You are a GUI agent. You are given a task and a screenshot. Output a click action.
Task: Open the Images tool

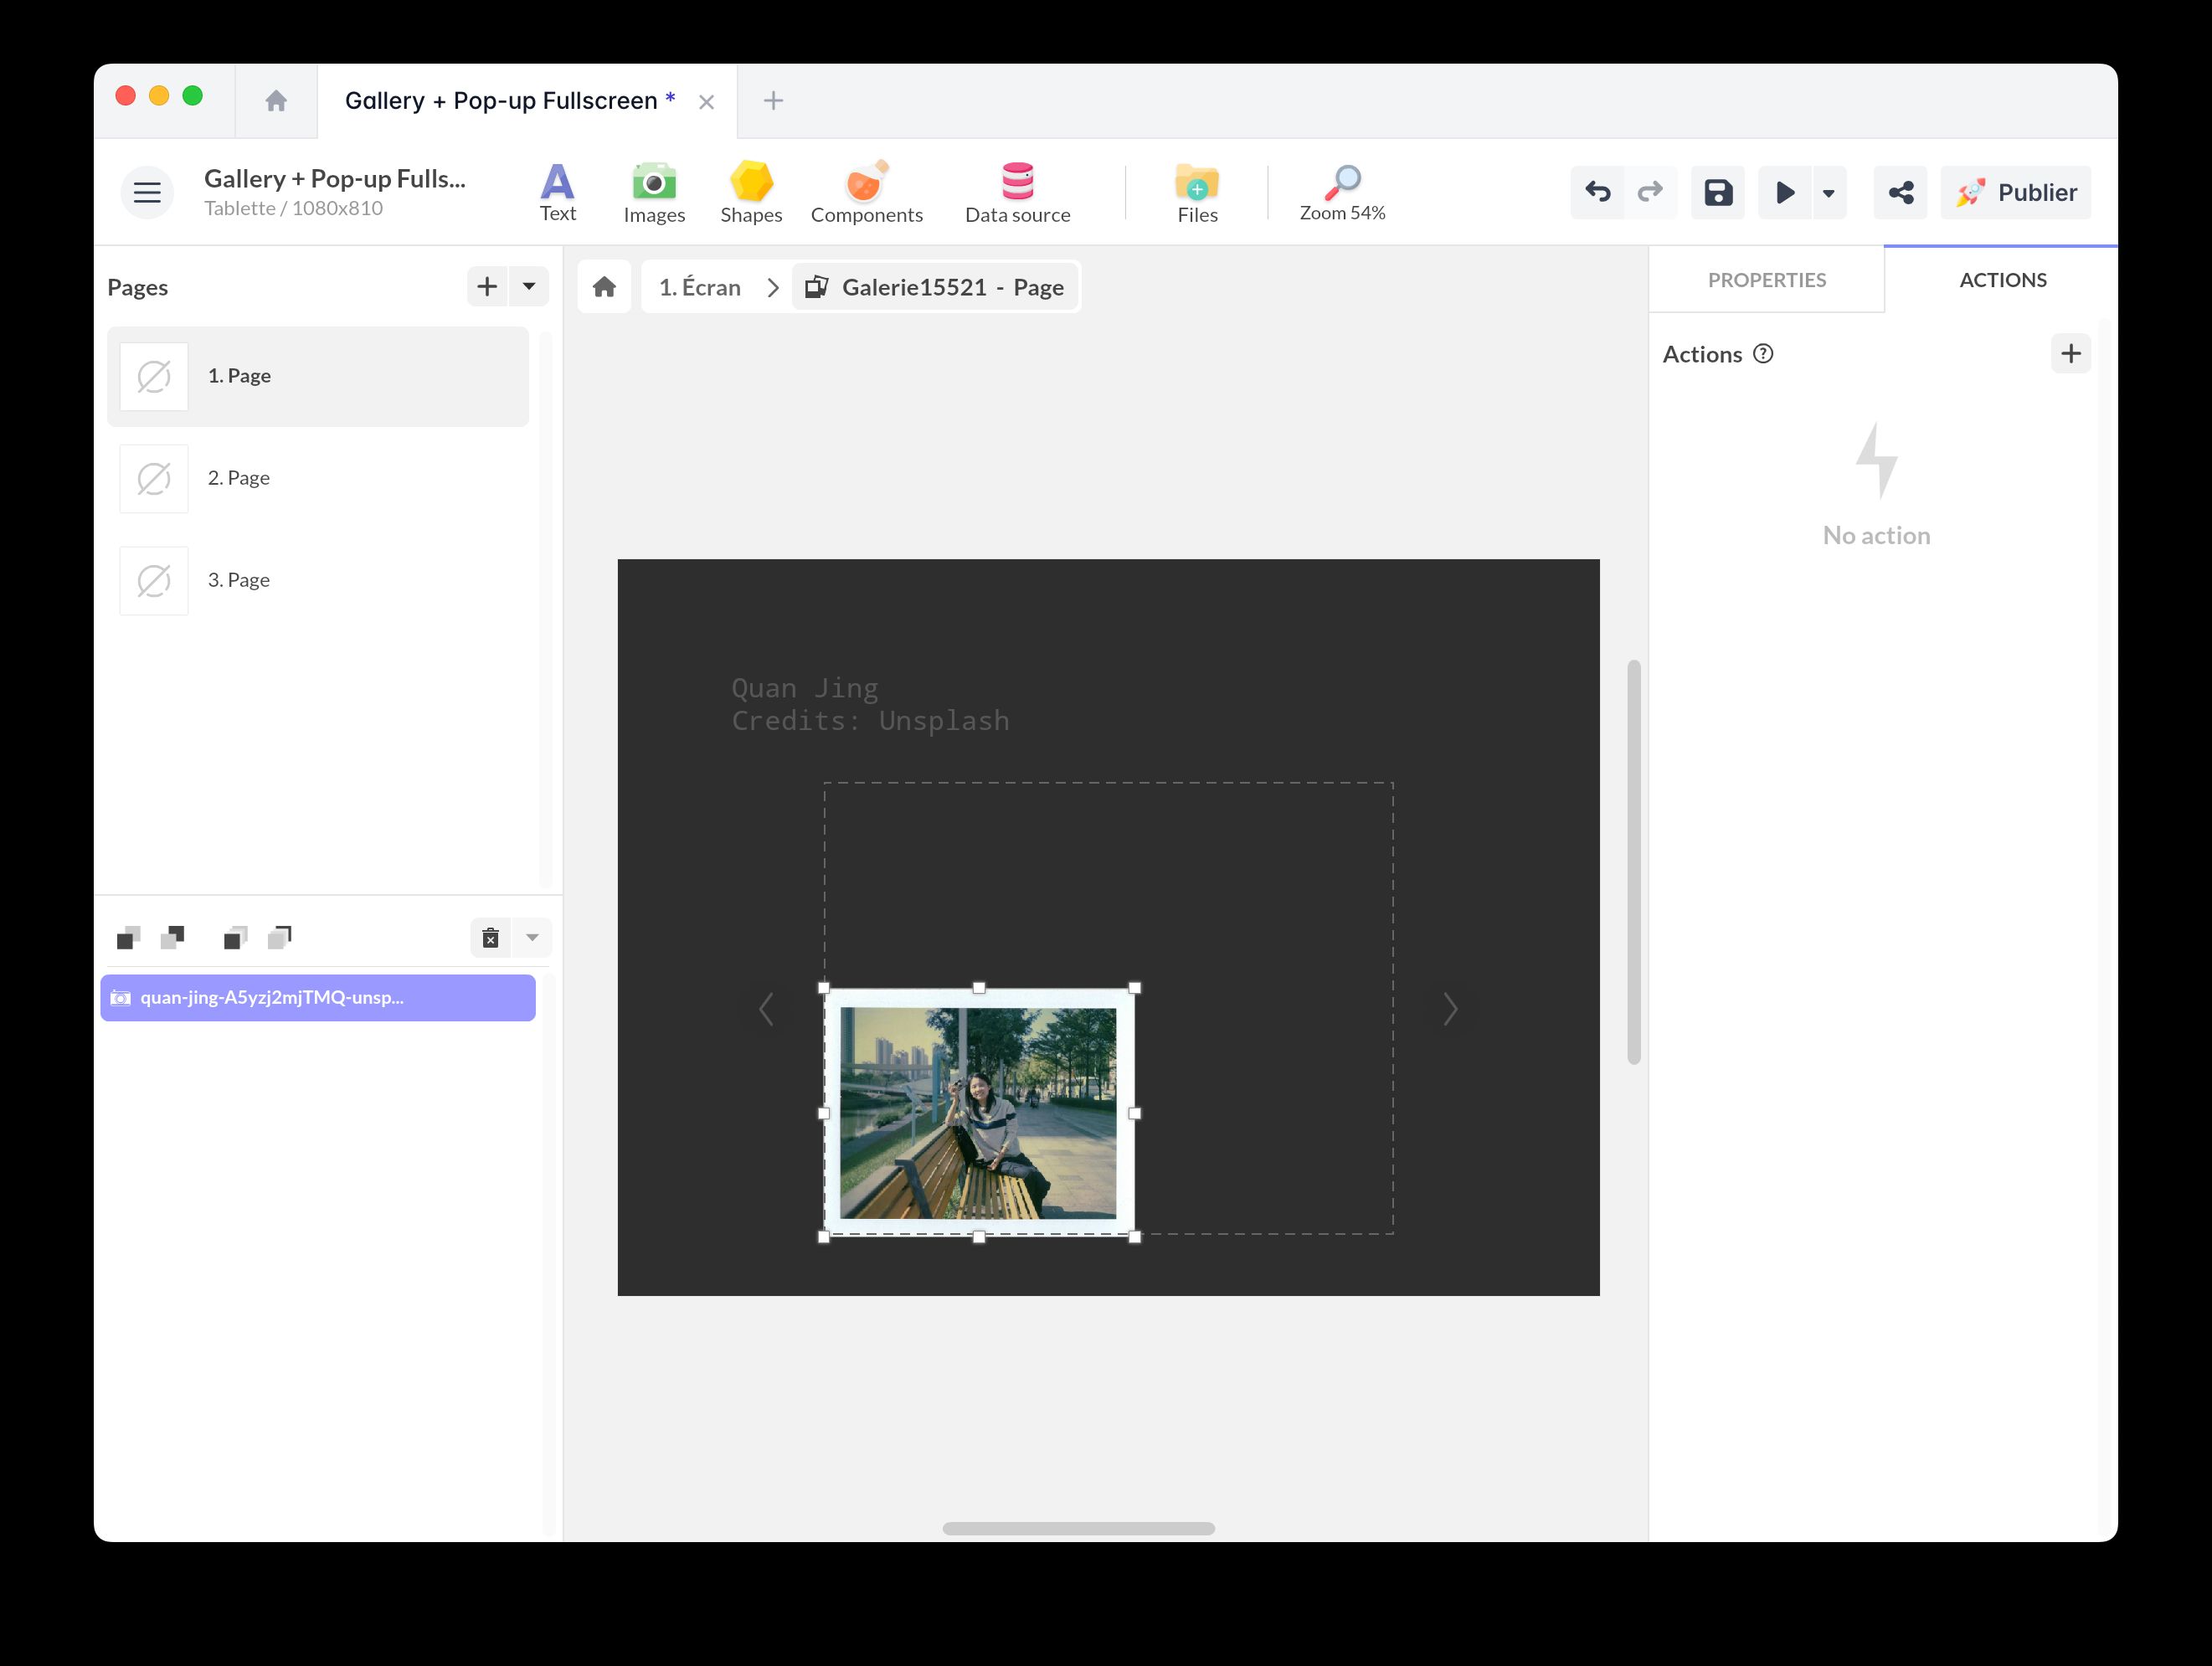click(x=654, y=192)
